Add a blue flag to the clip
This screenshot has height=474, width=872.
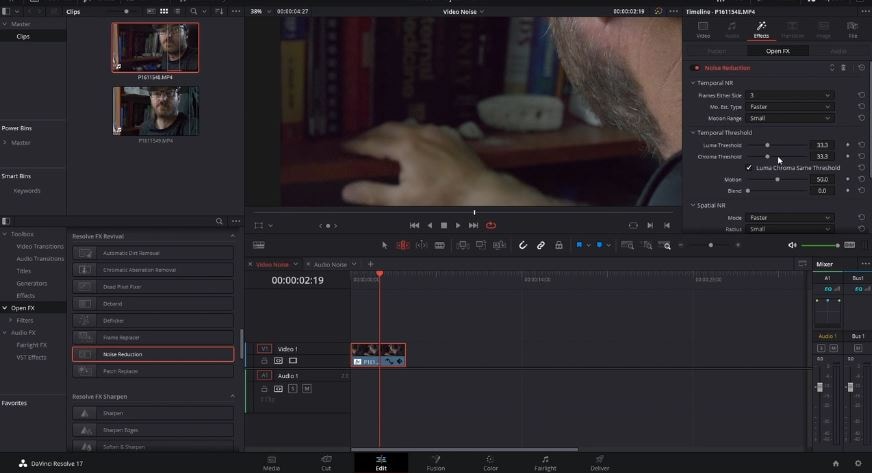coord(579,245)
